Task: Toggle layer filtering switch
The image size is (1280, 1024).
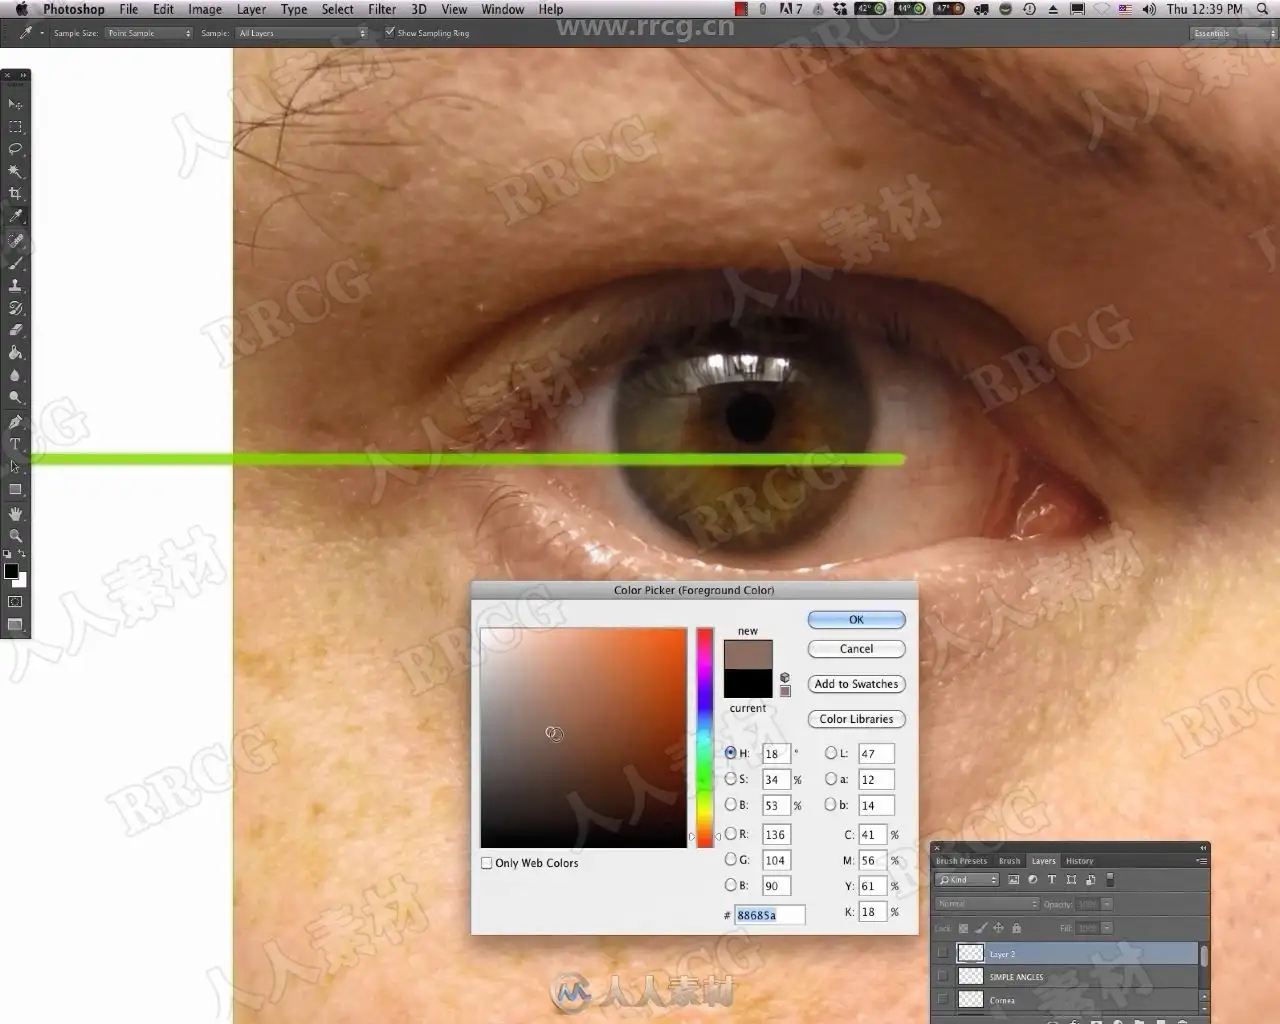Action: pyautogui.click(x=1109, y=880)
